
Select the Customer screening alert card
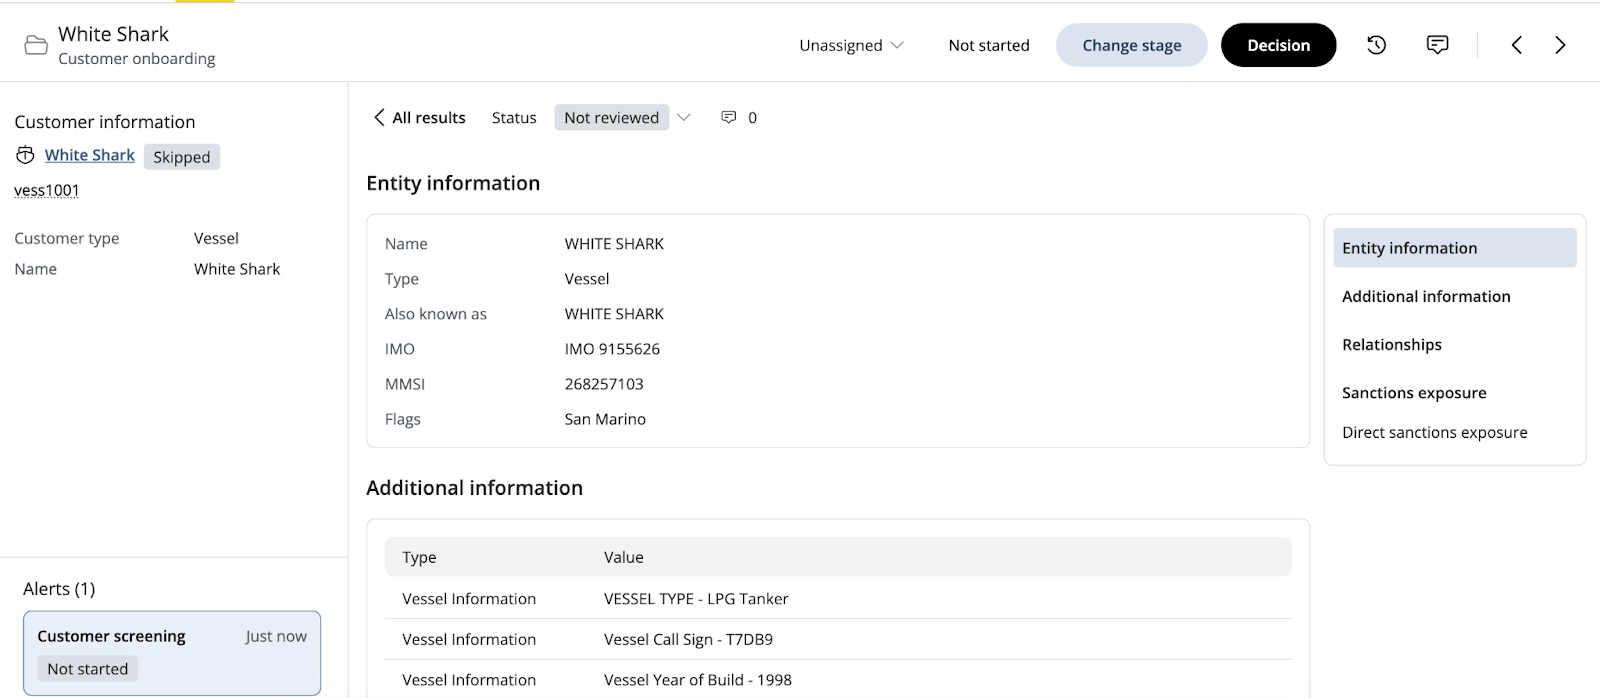(172, 652)
